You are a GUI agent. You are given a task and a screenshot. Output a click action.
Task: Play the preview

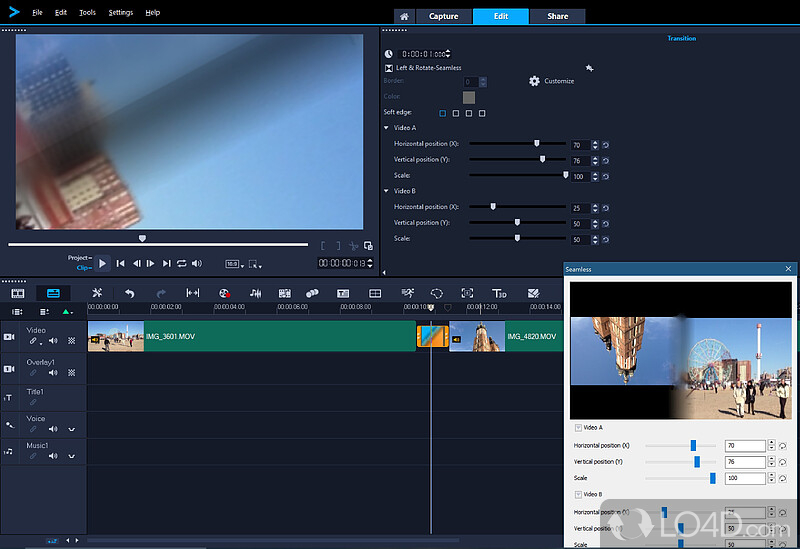[x=102, y=263]
